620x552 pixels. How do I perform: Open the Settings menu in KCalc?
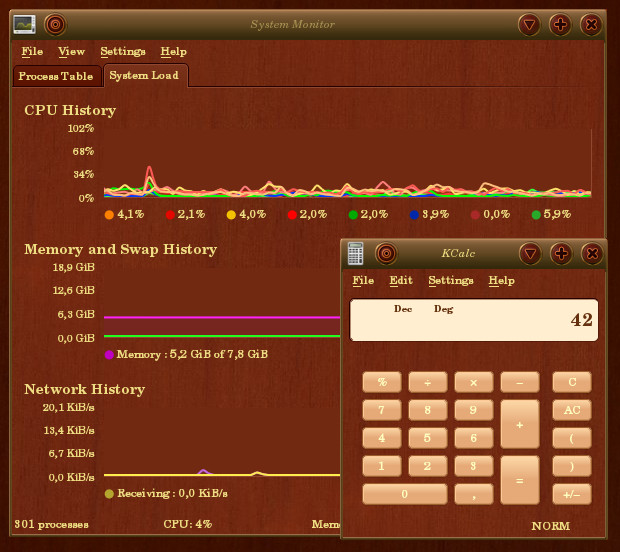[451, 280]
